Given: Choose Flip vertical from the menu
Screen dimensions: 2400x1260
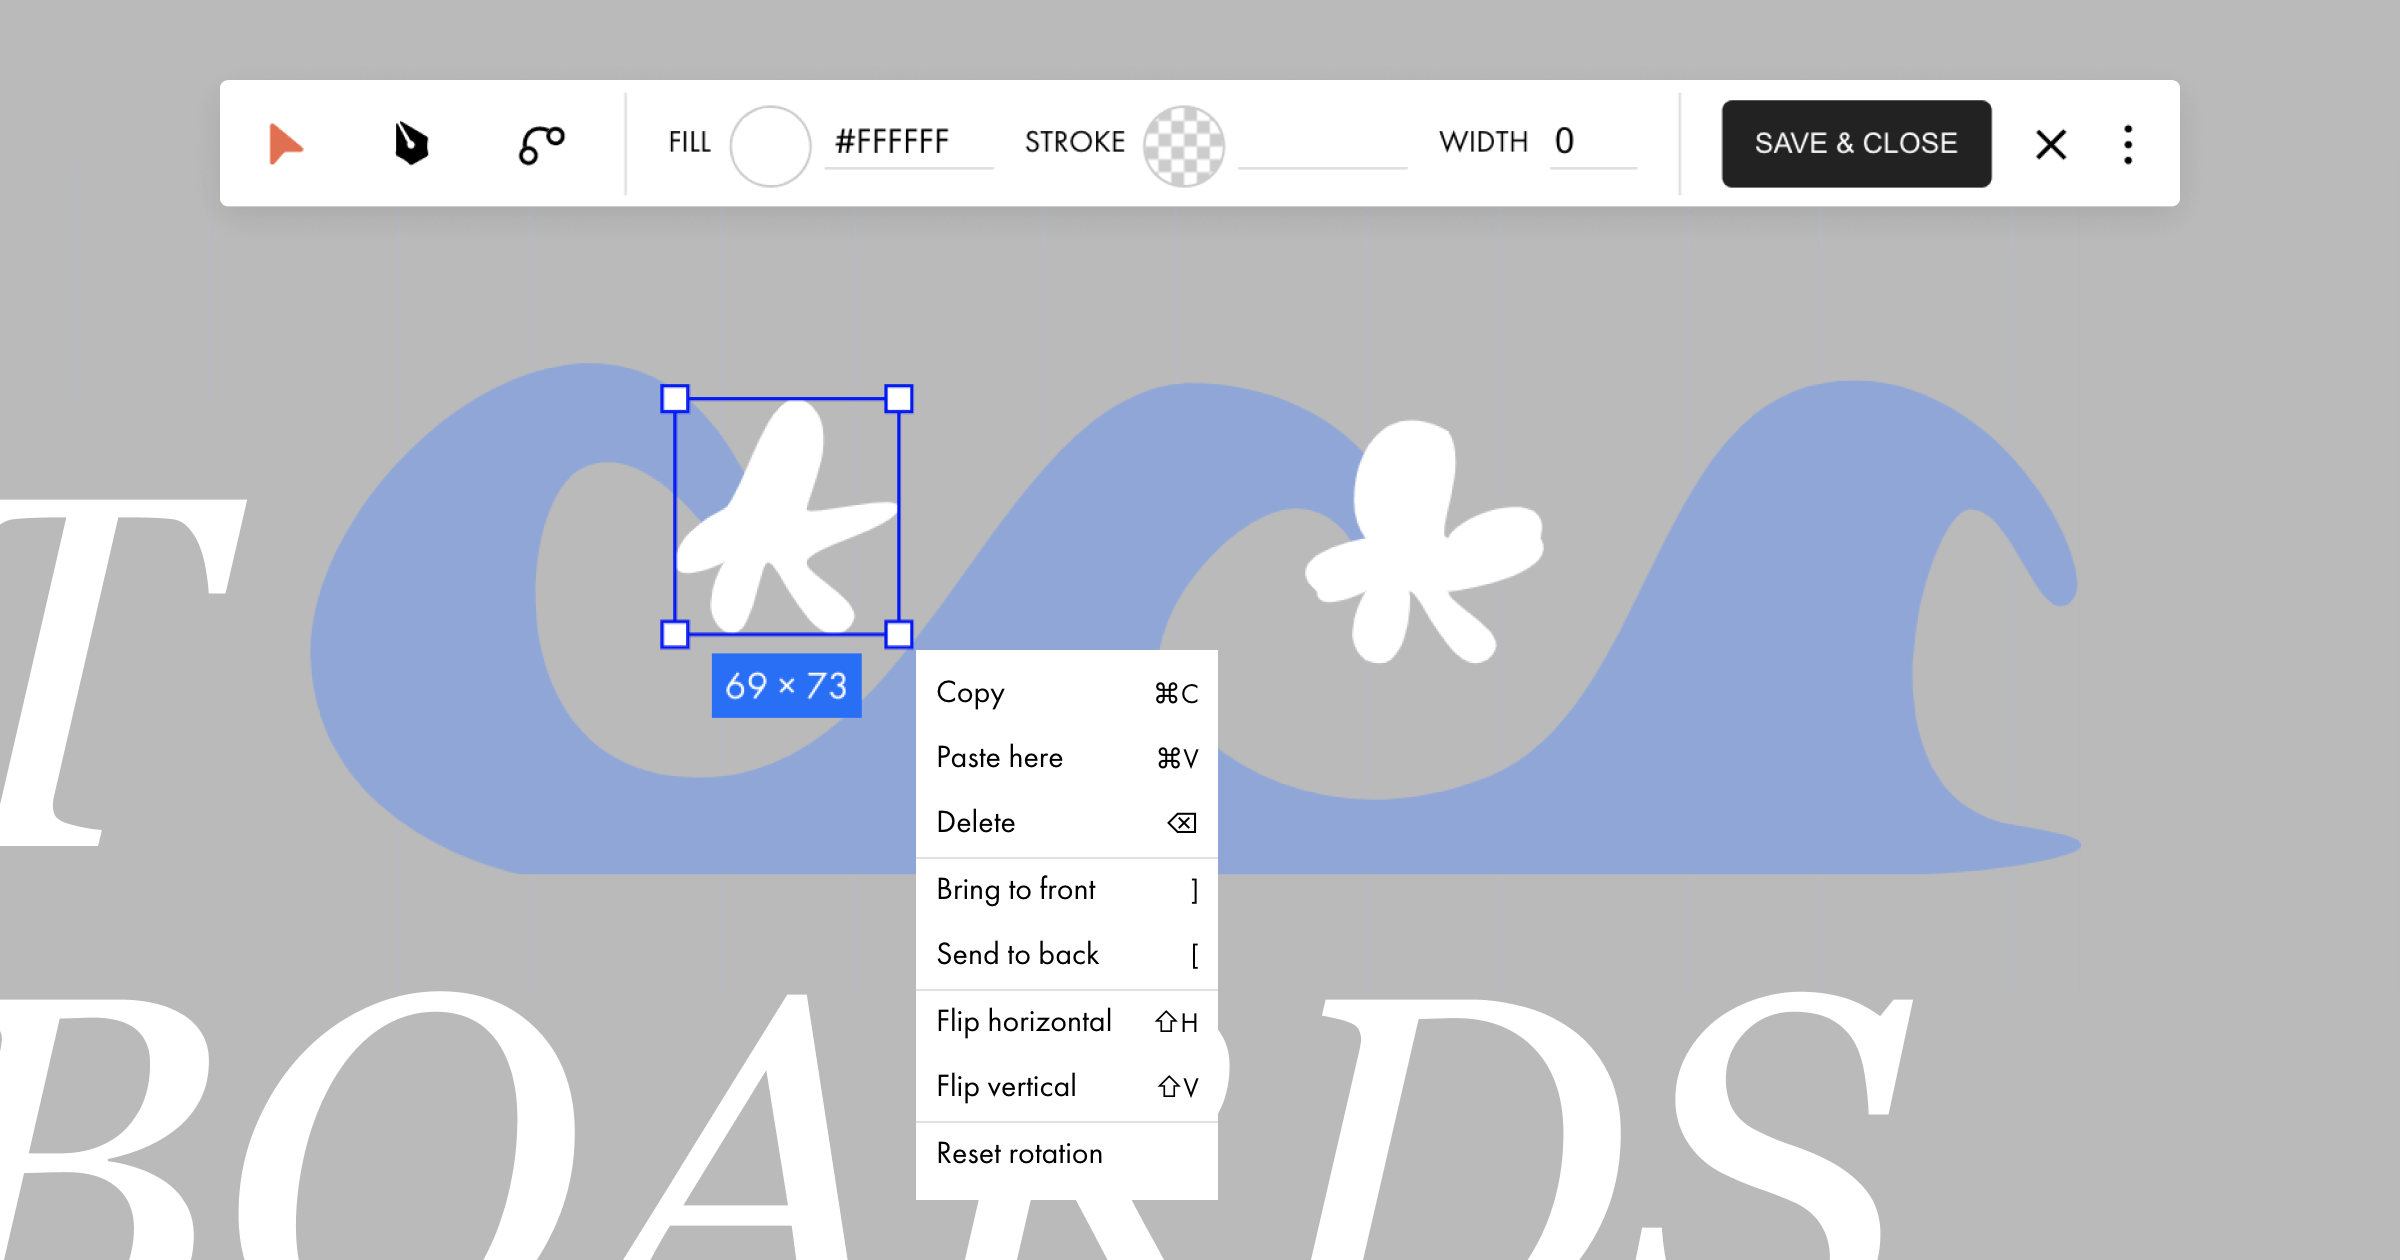Looking at the screenshot, I should point(1066,1086).
